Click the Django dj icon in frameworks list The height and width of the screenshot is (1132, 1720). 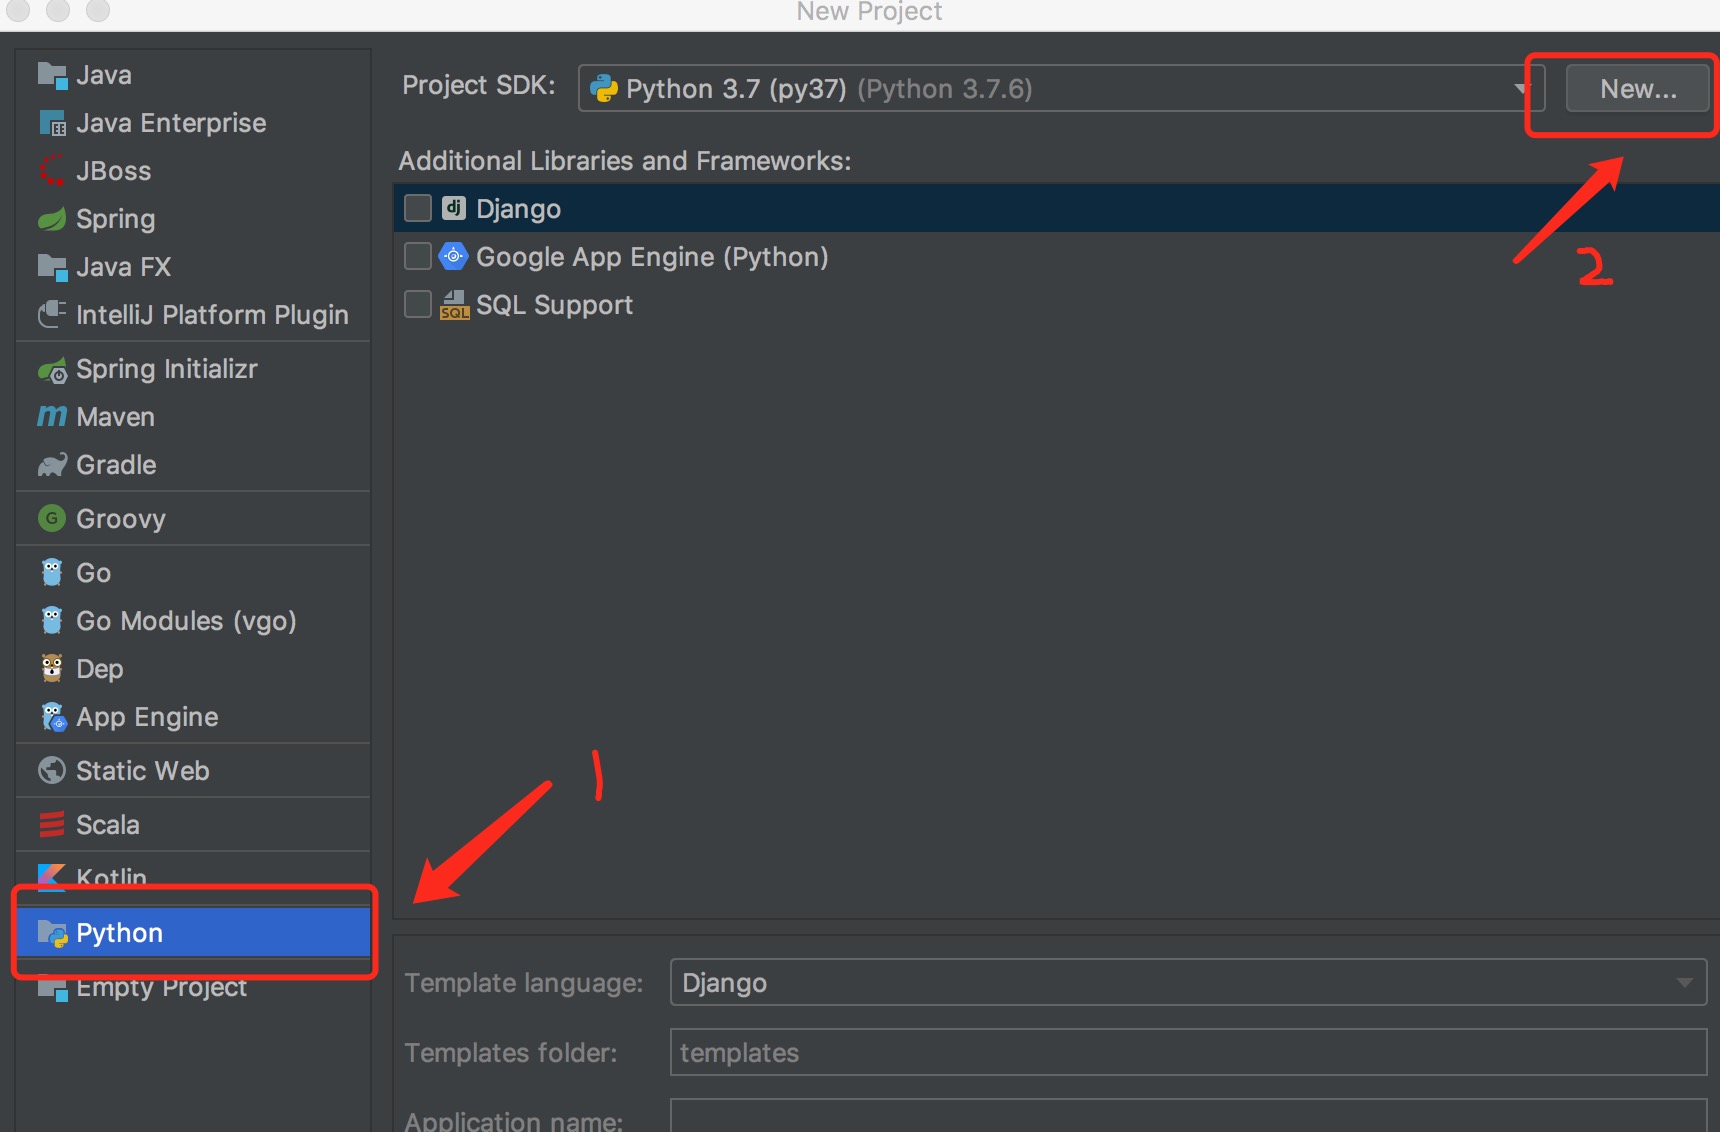(x=453, y=208)
